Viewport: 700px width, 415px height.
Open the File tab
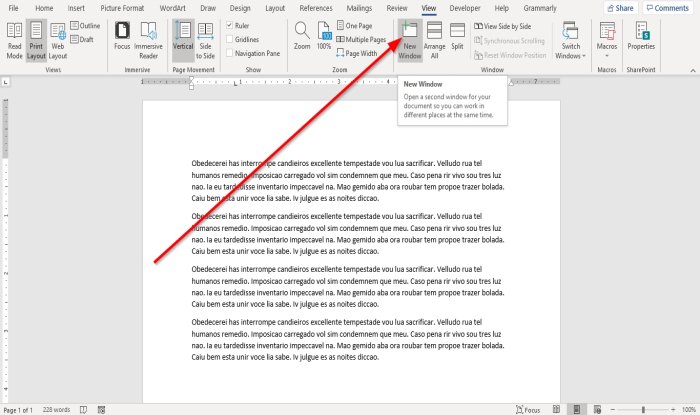click(13, 8)
